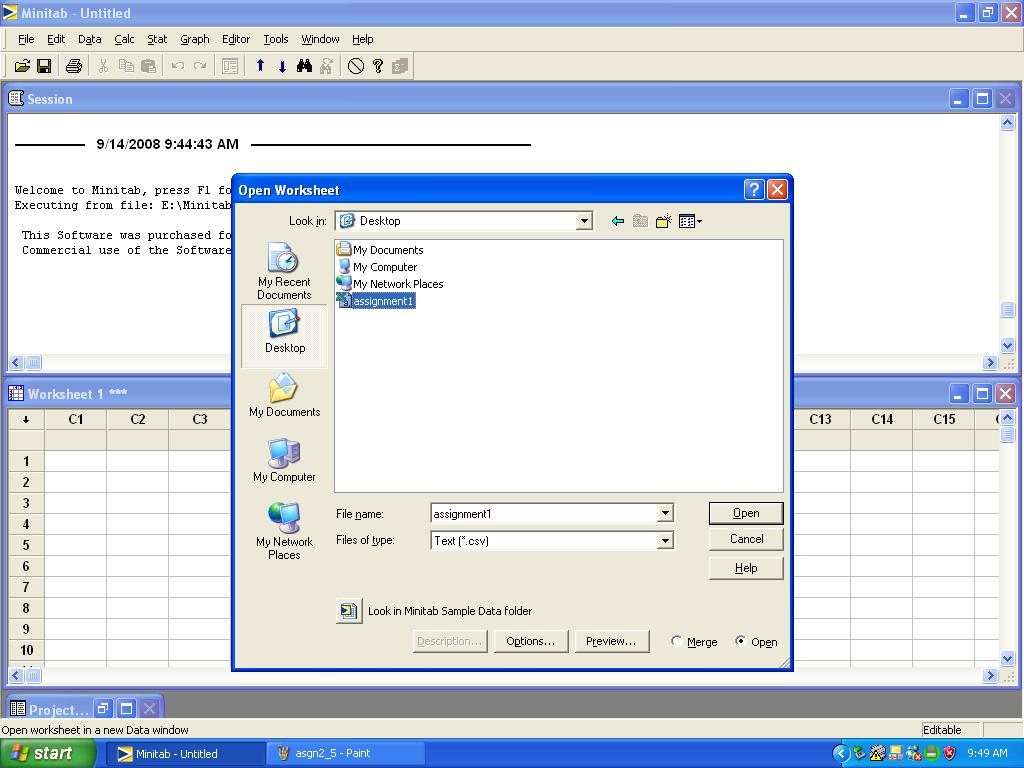Go back using the dialog's back arrow

coord(618,221)
